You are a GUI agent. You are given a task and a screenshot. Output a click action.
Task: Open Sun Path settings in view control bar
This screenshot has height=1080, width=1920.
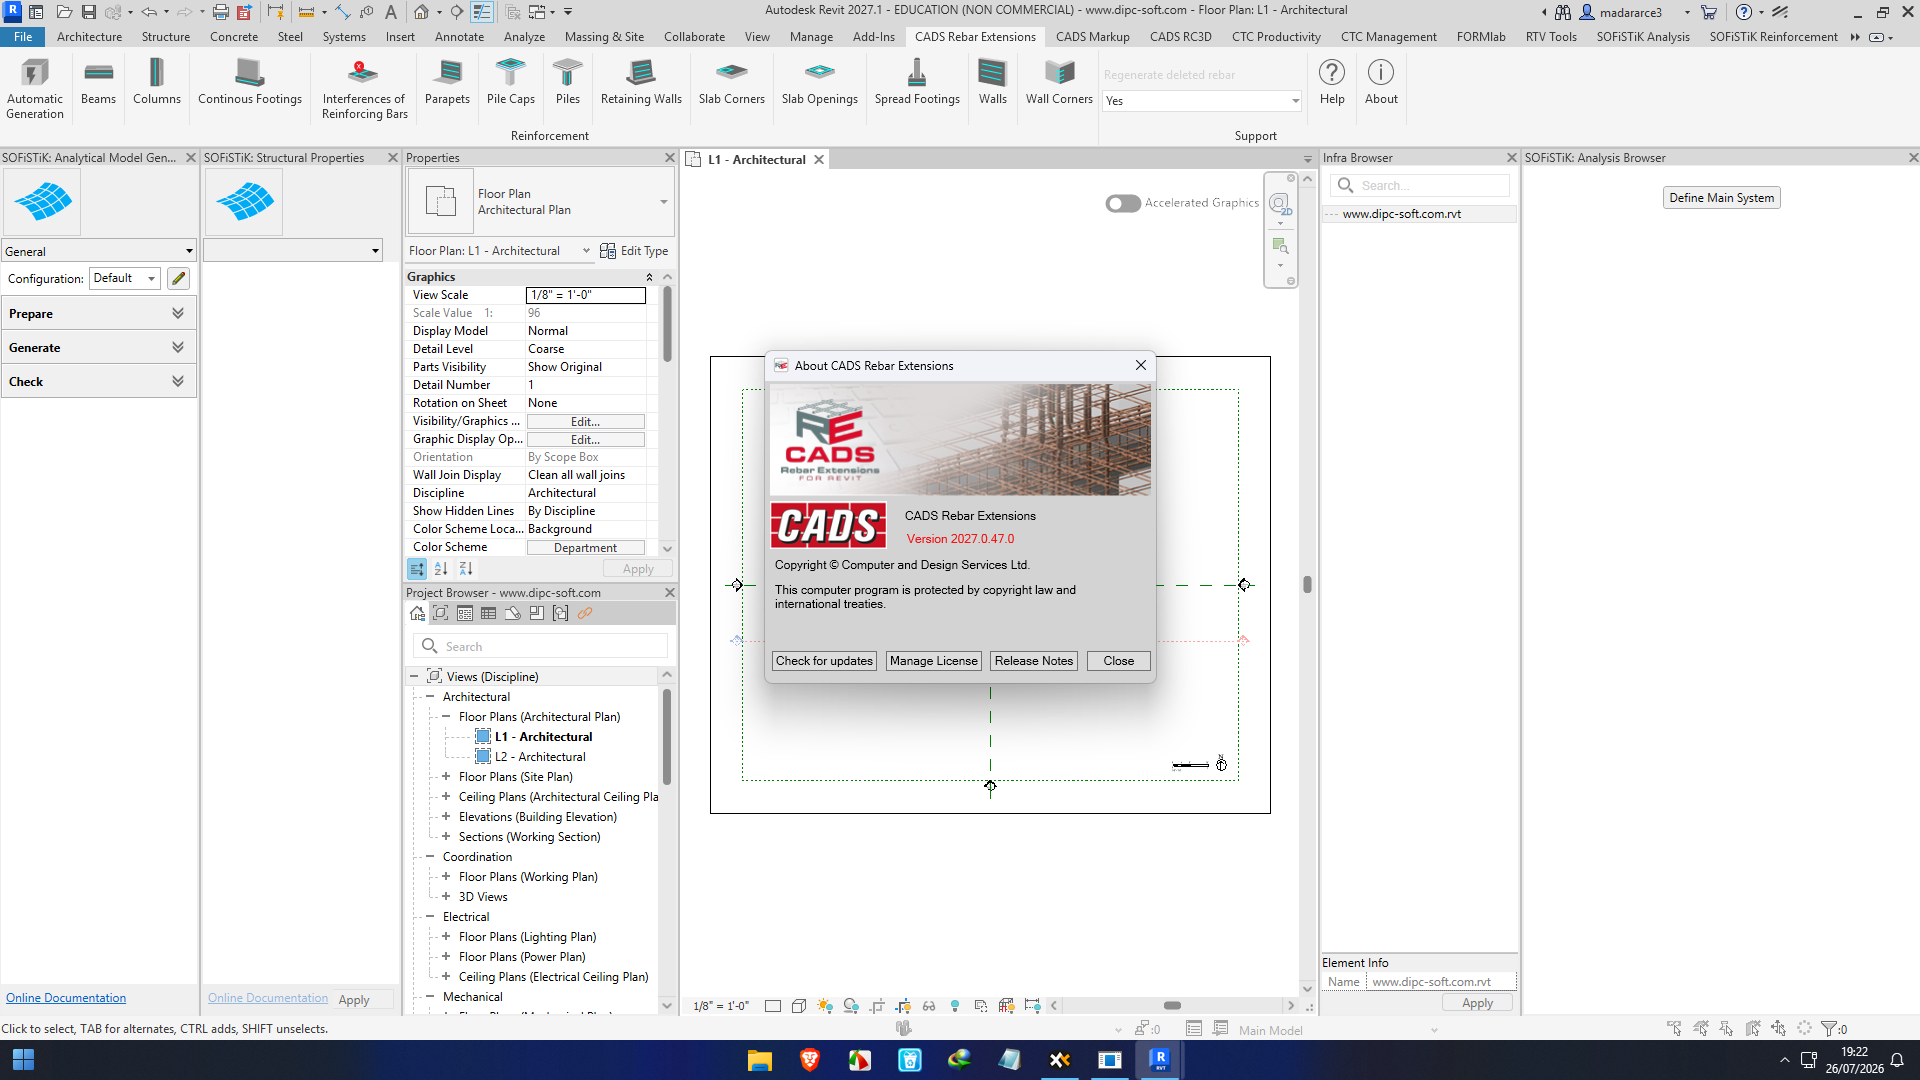tap(825, 1006)
